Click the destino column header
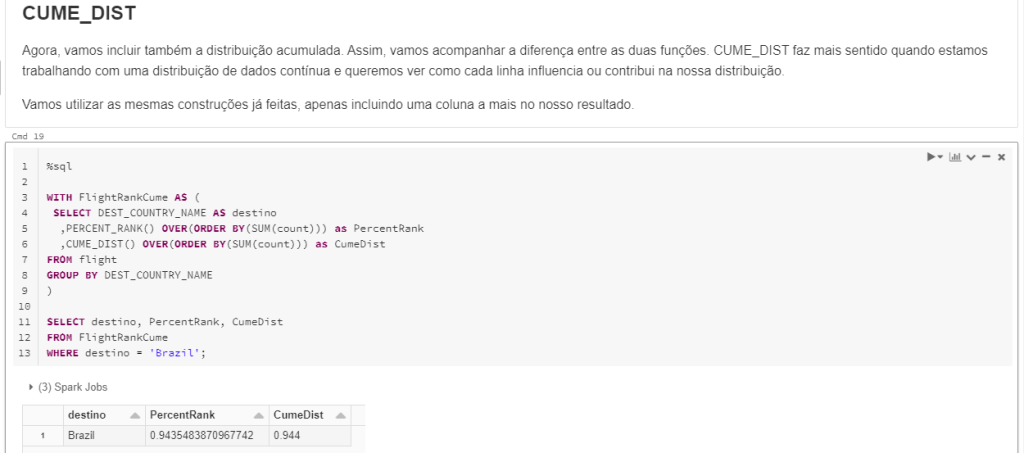Image resolution: width=1024 pixels, height=453 pixels. click(x=87, y=415)
